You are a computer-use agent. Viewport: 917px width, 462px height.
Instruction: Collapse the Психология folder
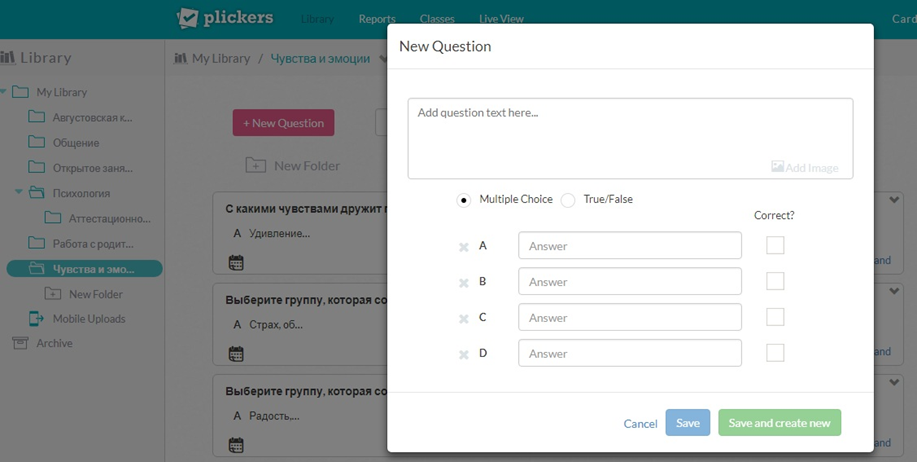pyautogui.click(x=19, y=193)
